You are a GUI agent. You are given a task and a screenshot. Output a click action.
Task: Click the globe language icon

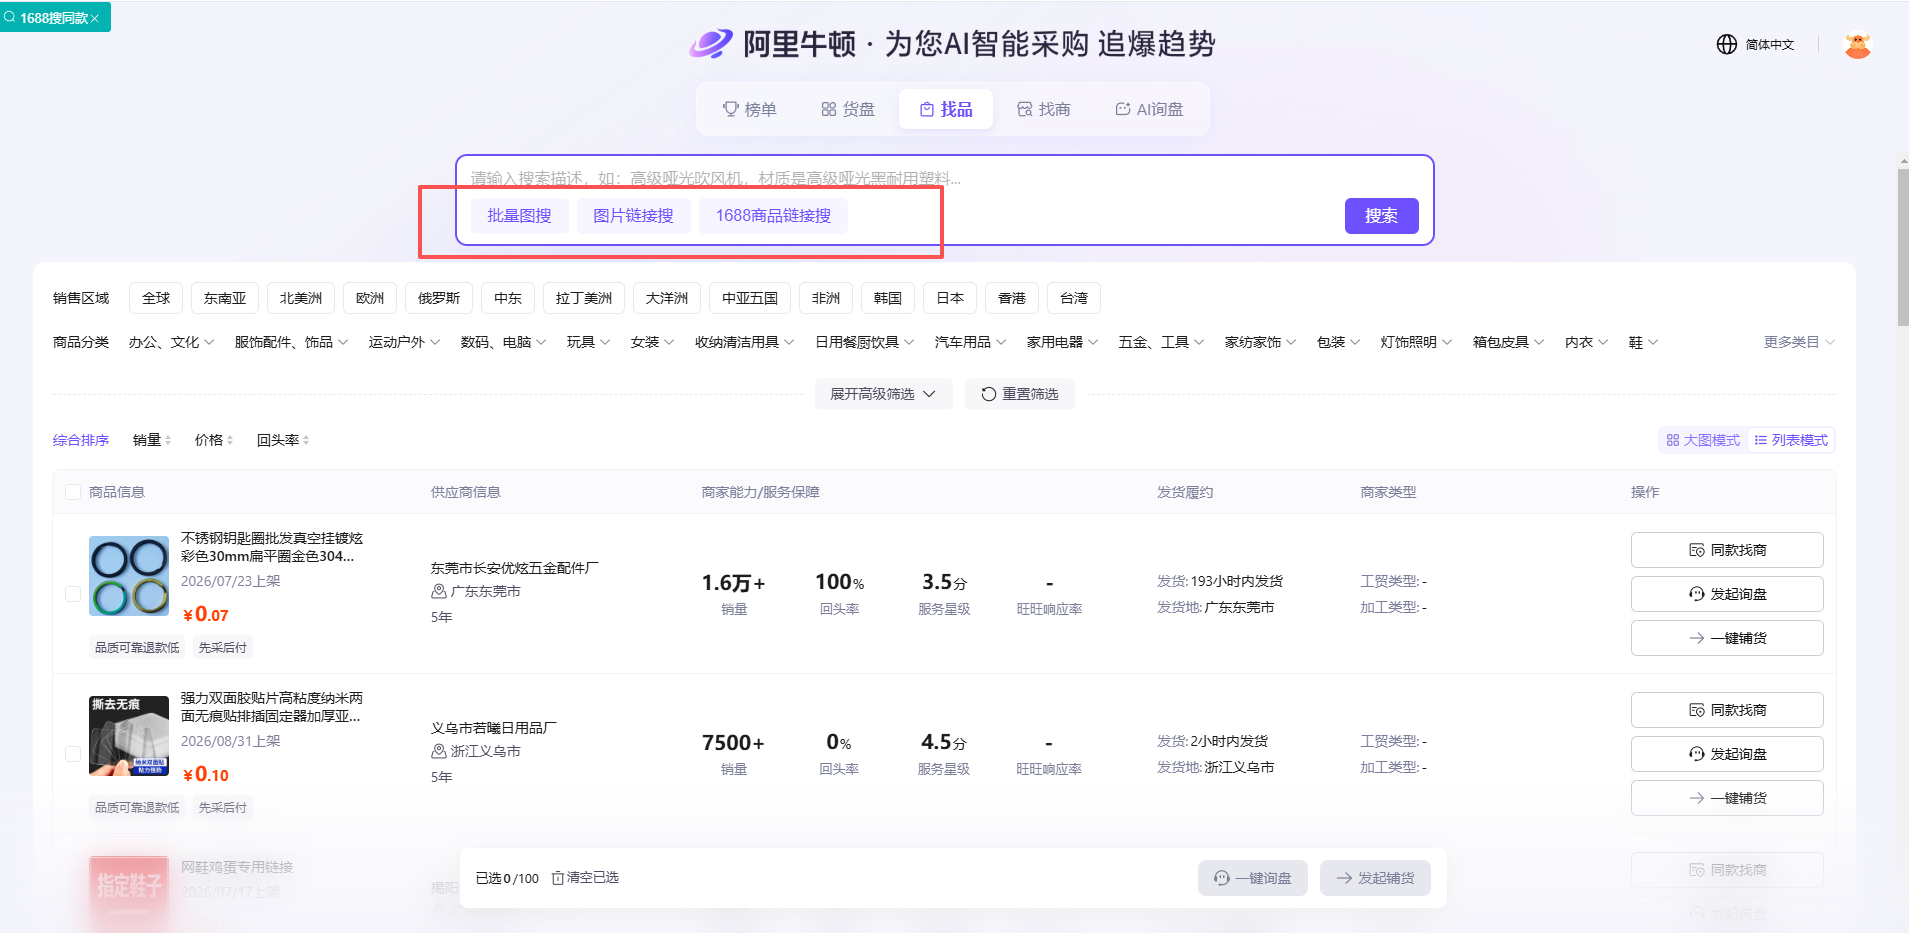pyautogui.click(x=1727, y=44)
